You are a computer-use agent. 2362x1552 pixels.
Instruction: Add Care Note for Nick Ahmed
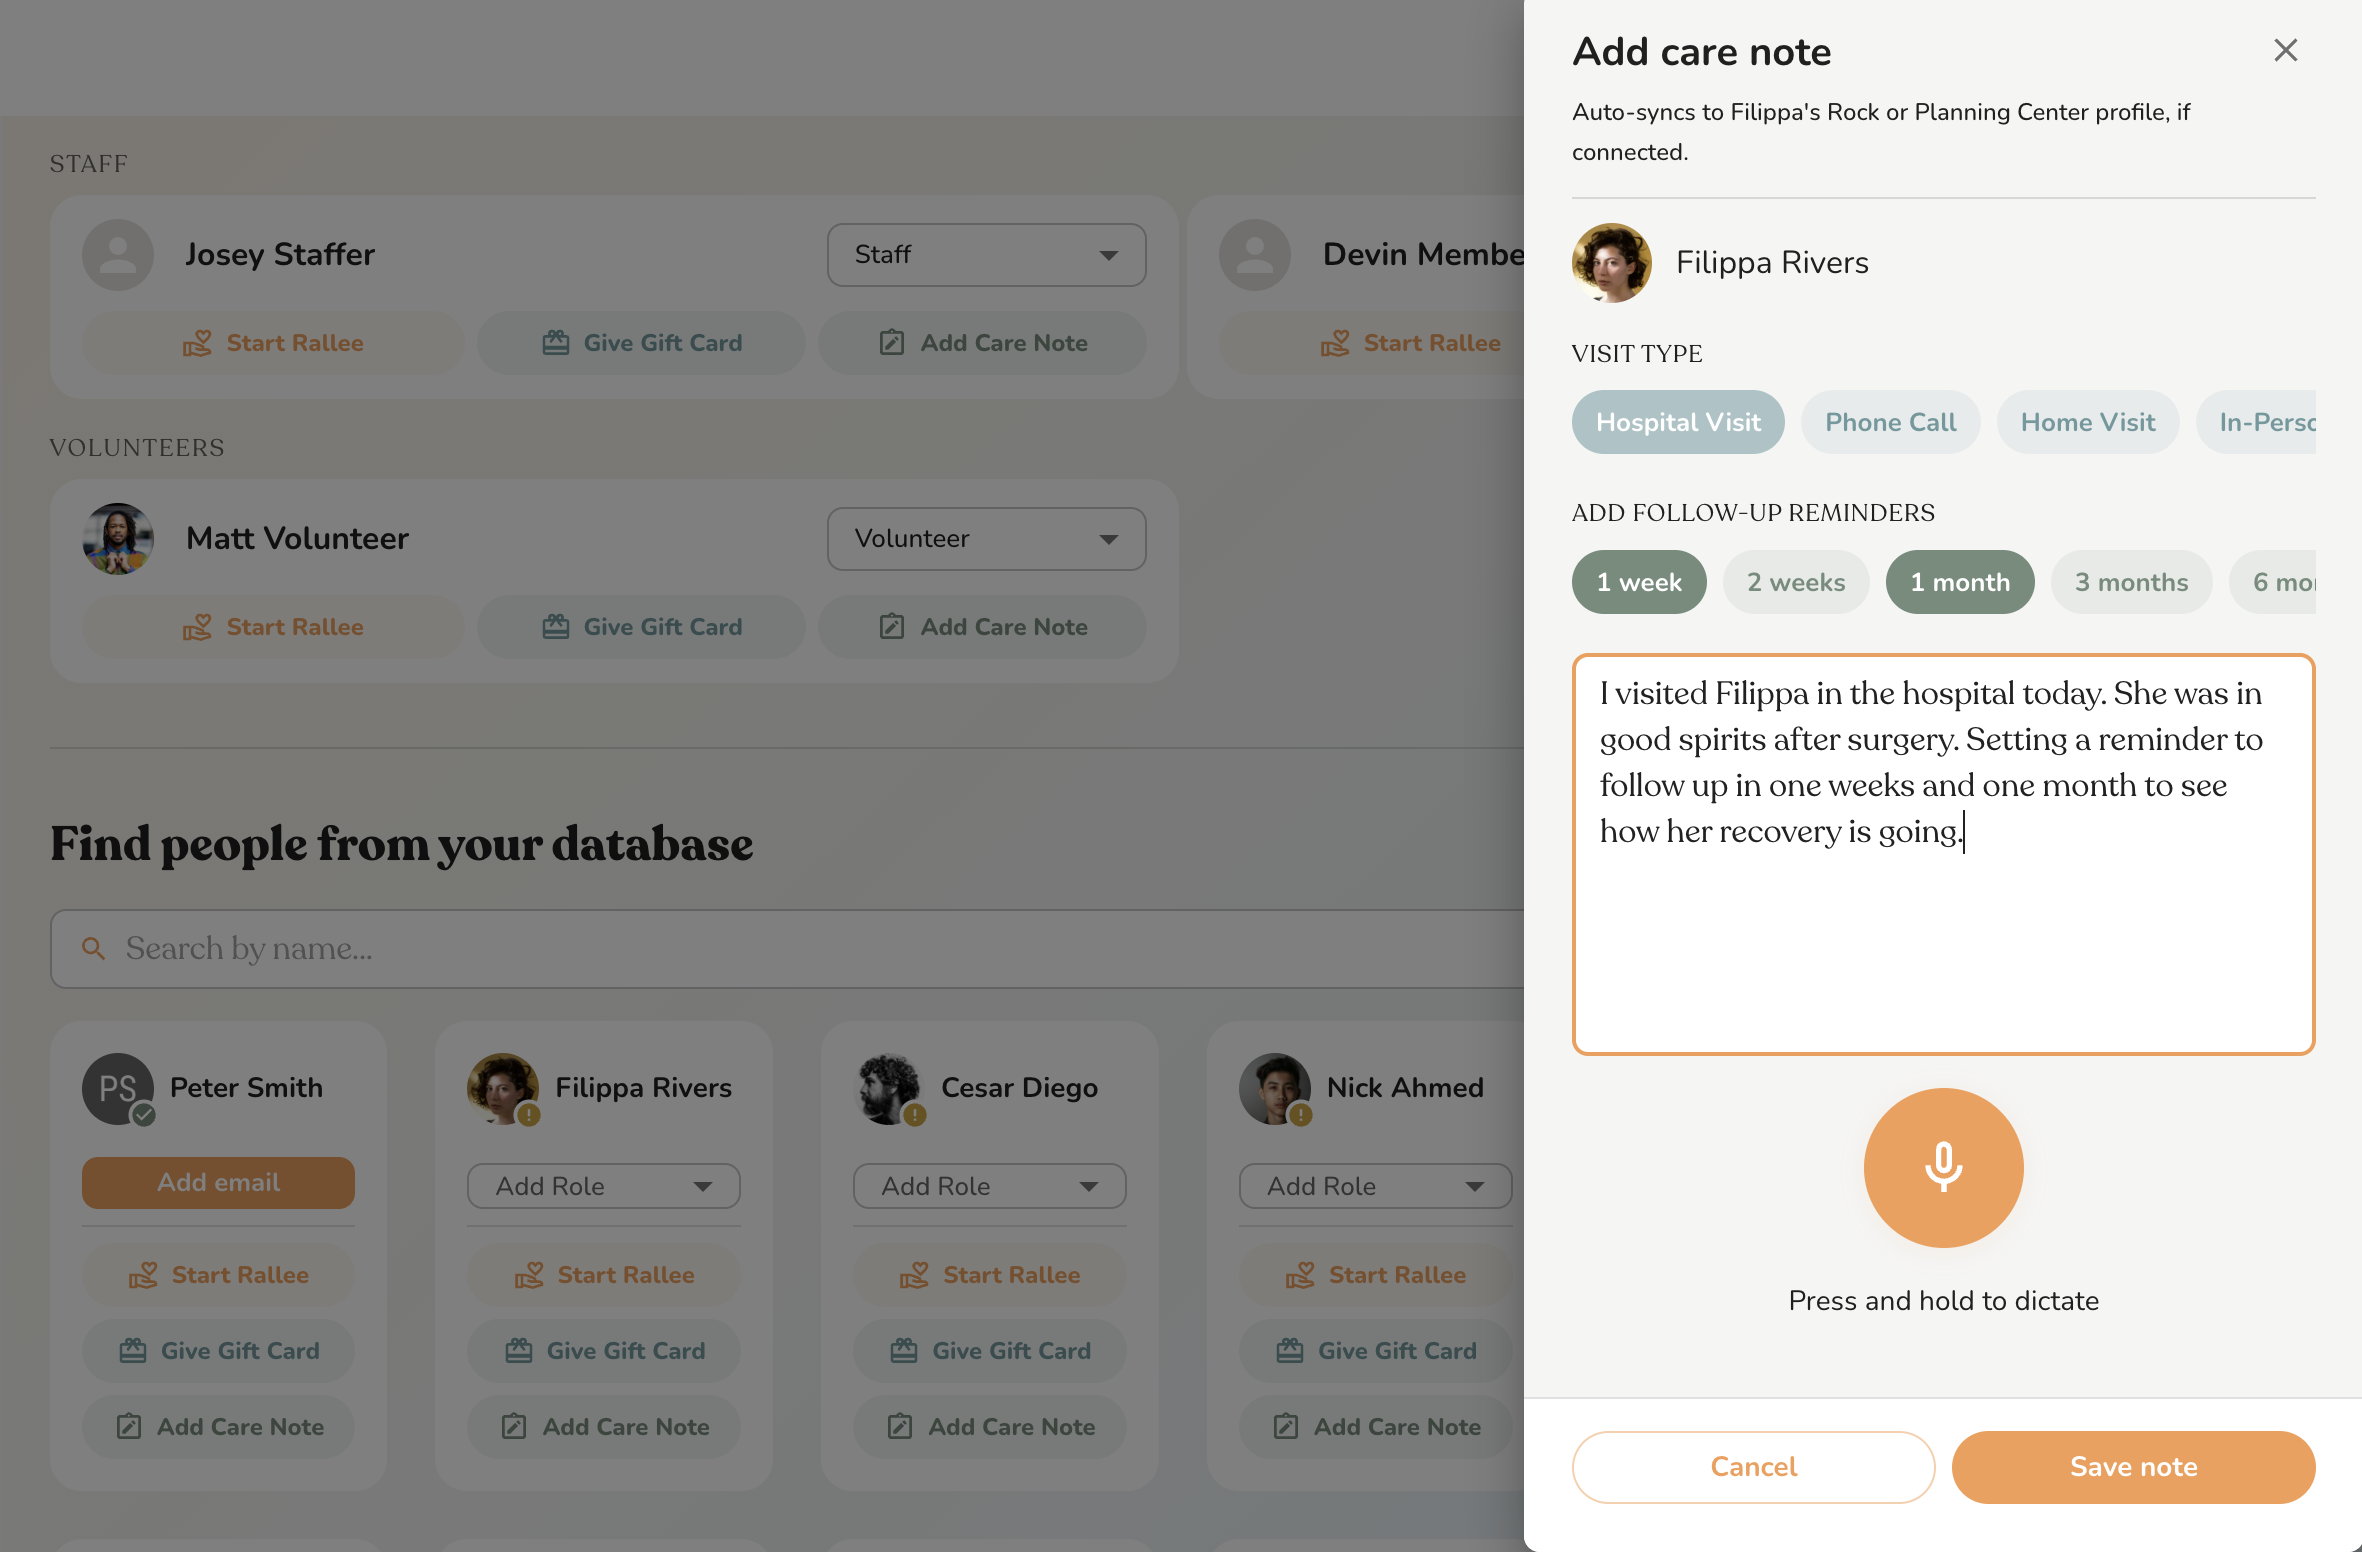click(x=1375, y=1427)
